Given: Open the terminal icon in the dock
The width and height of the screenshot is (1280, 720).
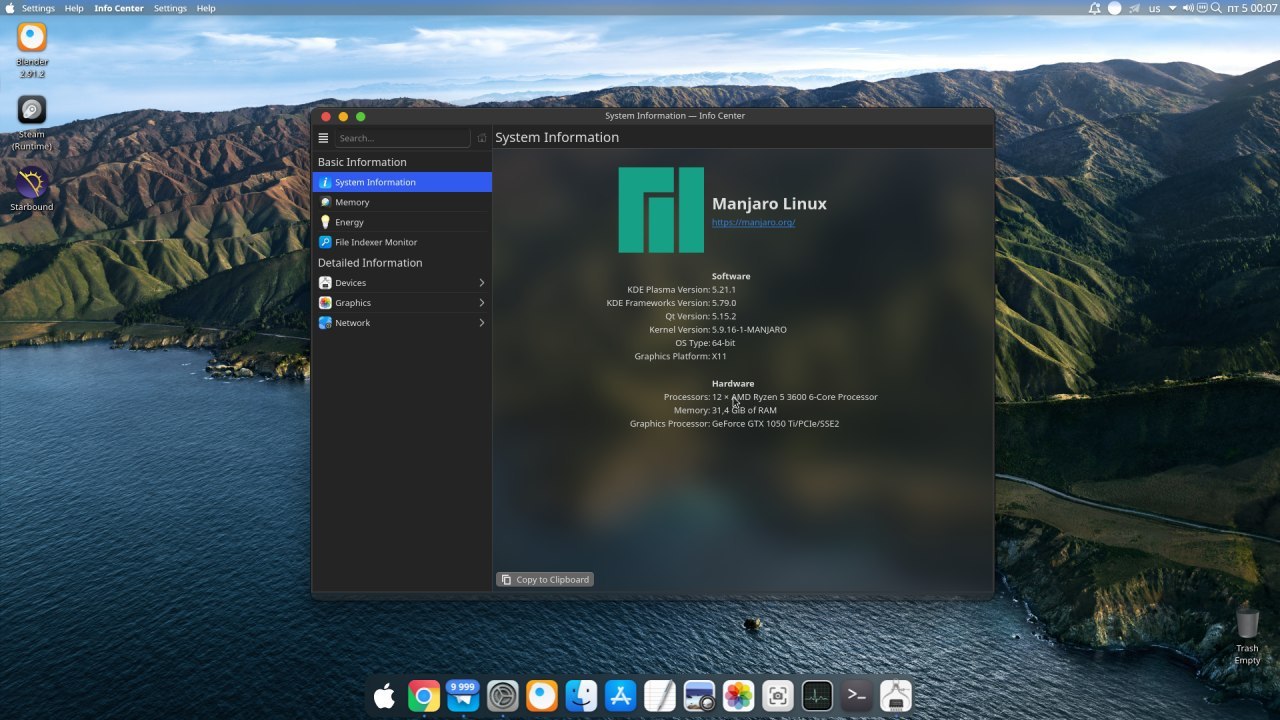Looking at the screenshot, I should click(x=856, y=696).
